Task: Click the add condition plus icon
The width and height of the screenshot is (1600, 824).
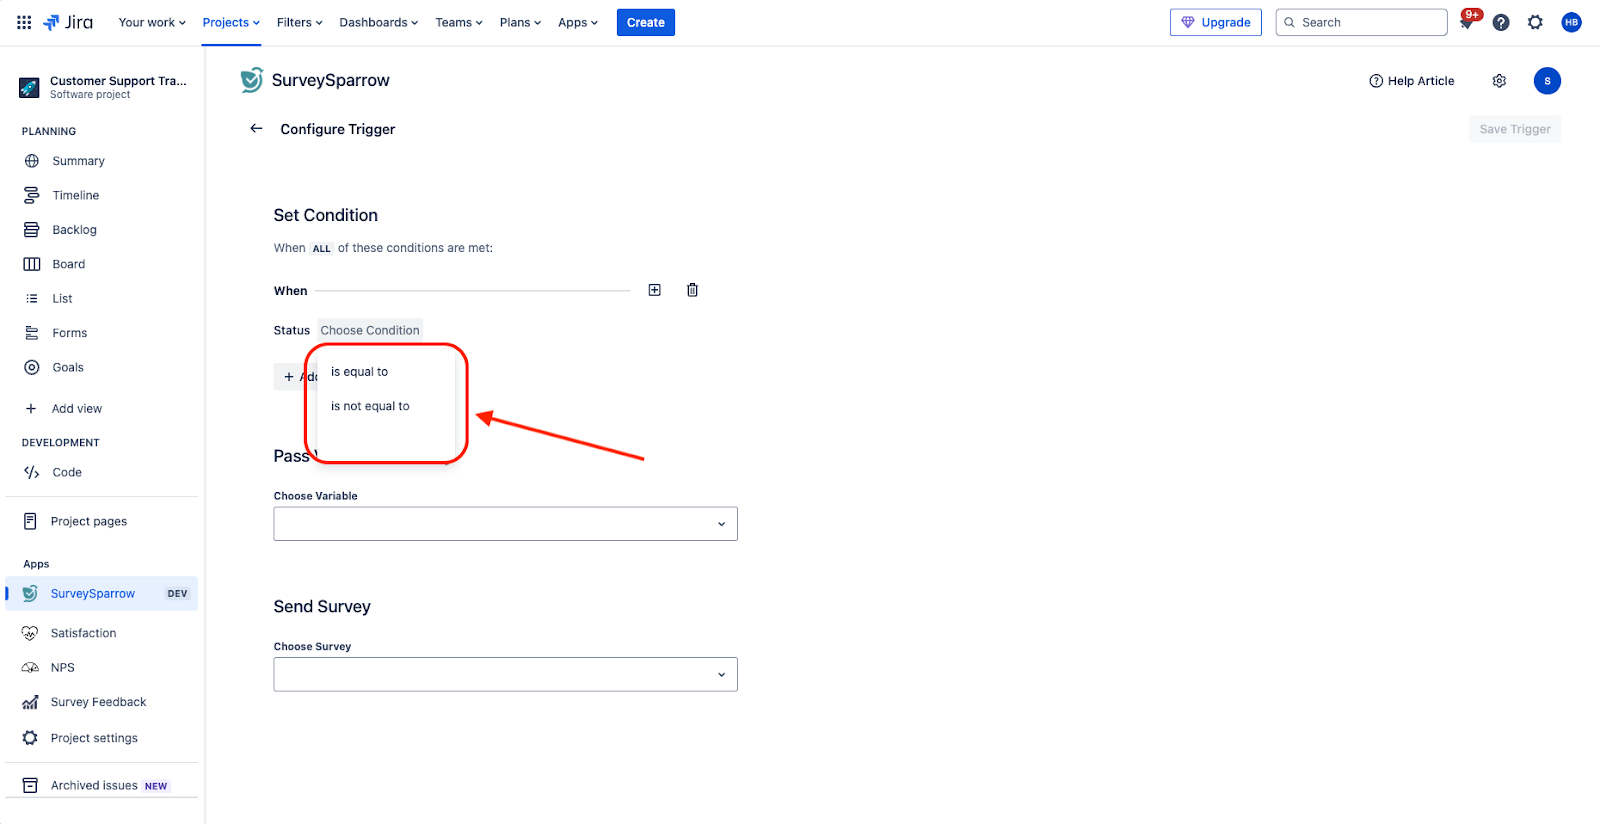Action: [x=654, y=290]
